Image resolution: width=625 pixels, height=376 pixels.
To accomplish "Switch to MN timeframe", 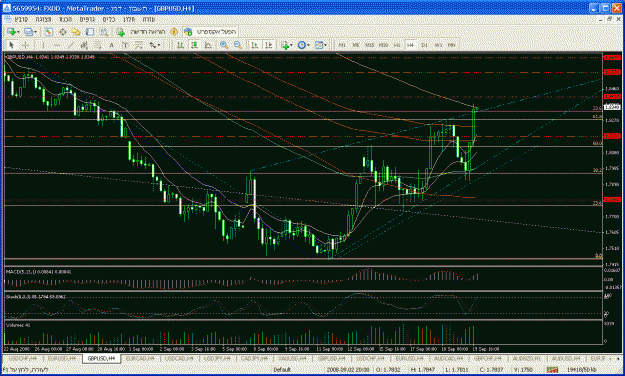I will (452, 45).
